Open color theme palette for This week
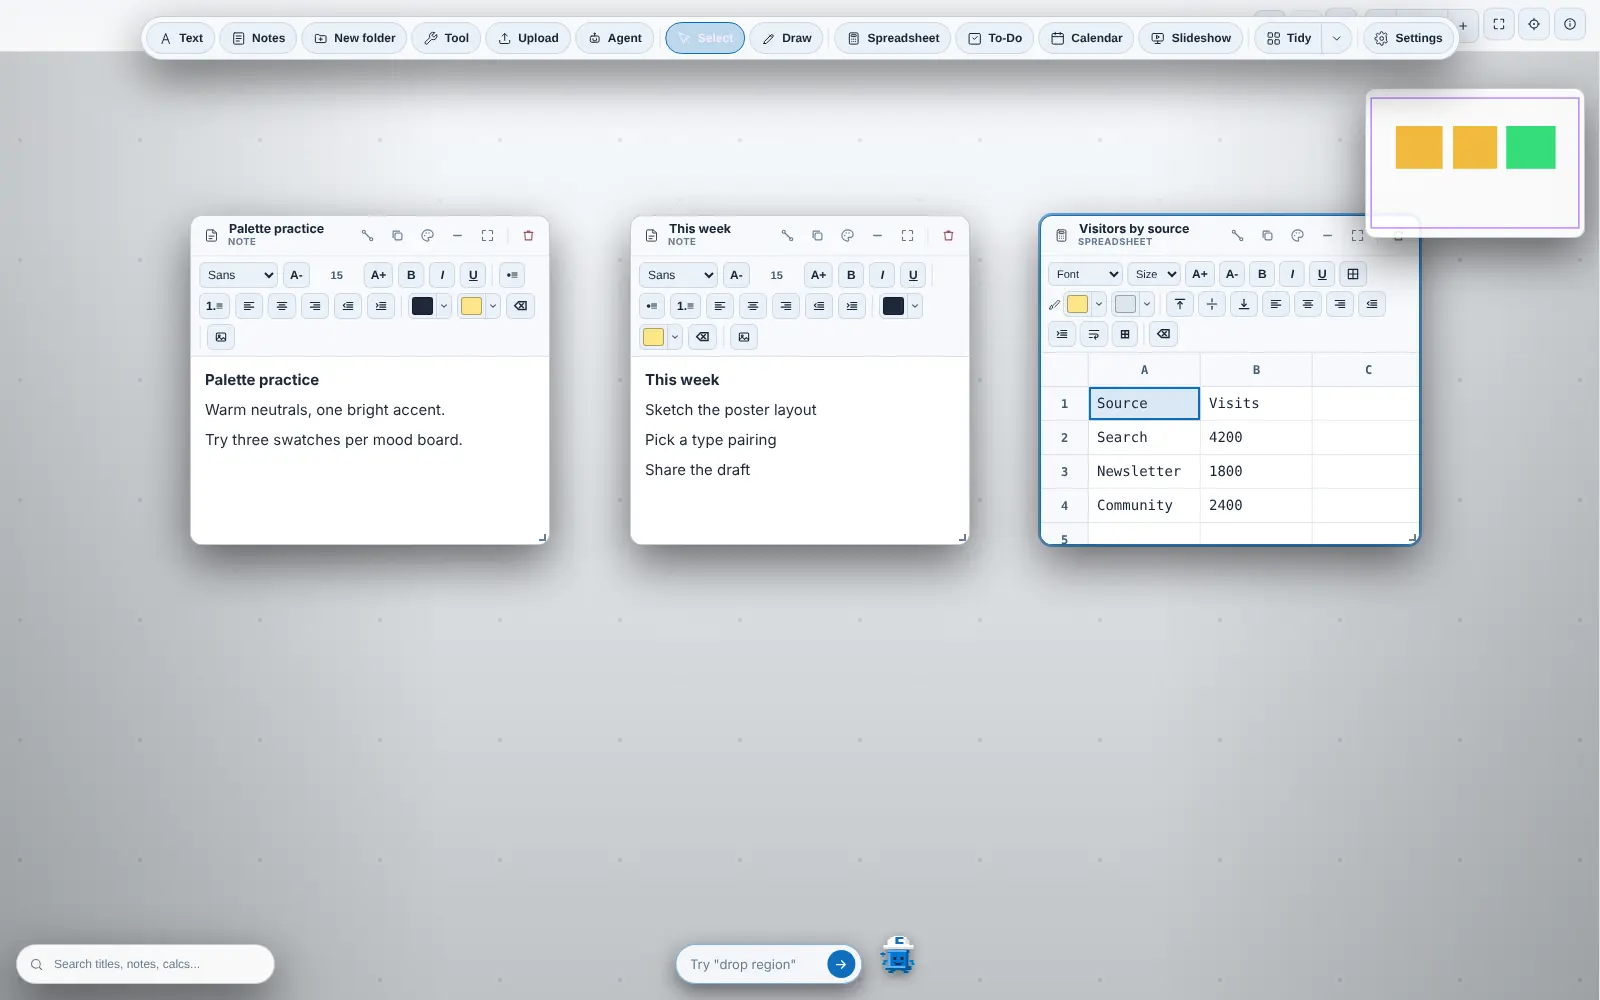The width and height of the screenshot is (1600, 1000). (x=847, y=236)
